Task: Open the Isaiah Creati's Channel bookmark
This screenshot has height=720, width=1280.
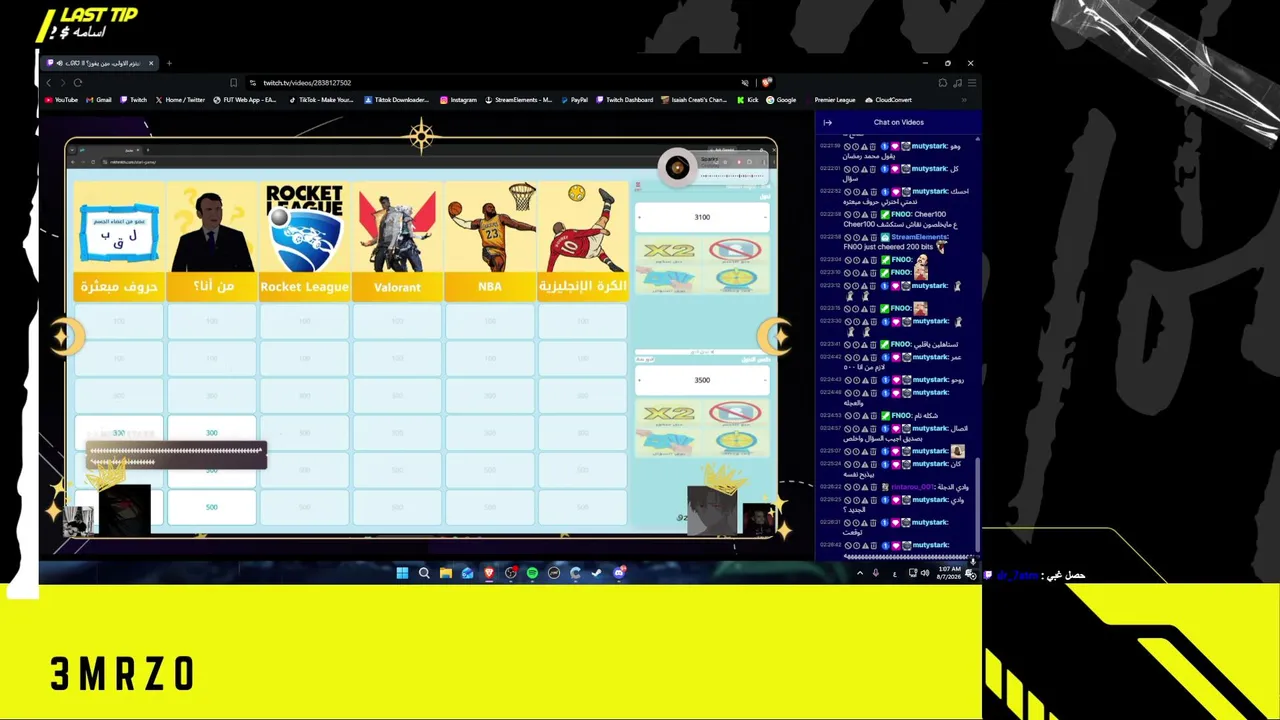Action: 694,100
